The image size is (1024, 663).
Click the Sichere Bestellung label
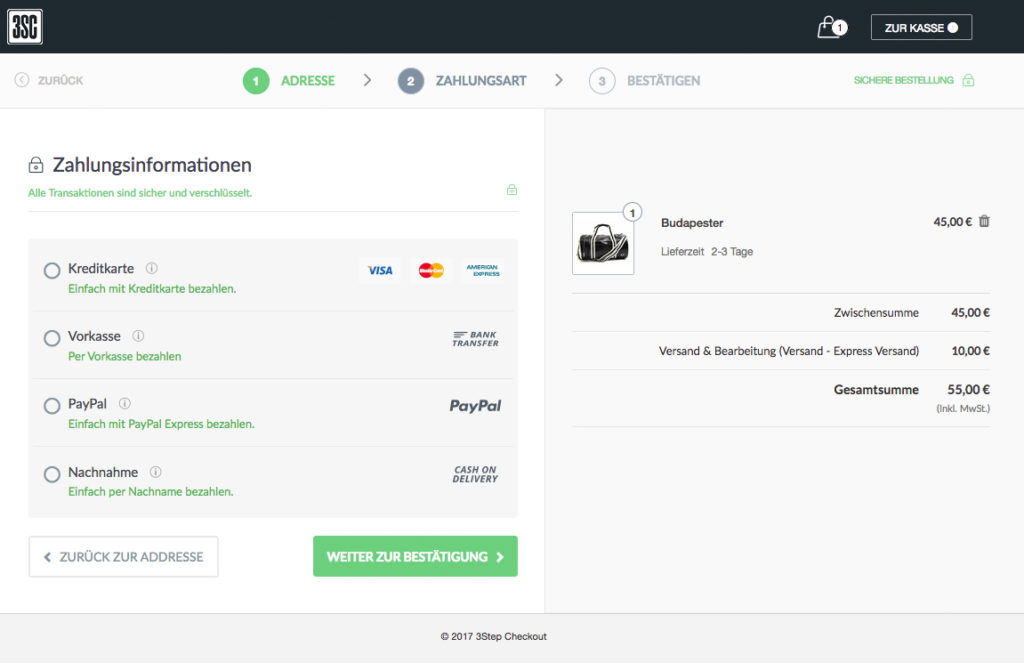(903, 80)
